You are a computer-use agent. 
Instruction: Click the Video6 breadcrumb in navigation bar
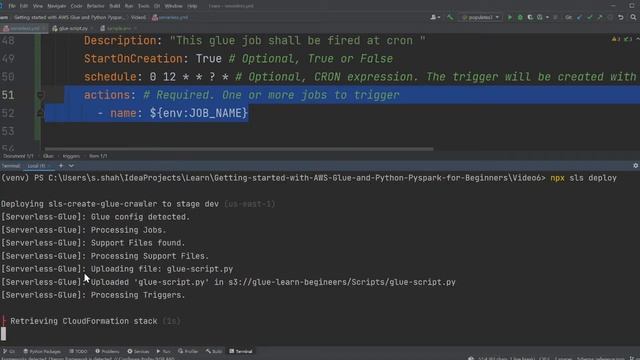point(138,18)
